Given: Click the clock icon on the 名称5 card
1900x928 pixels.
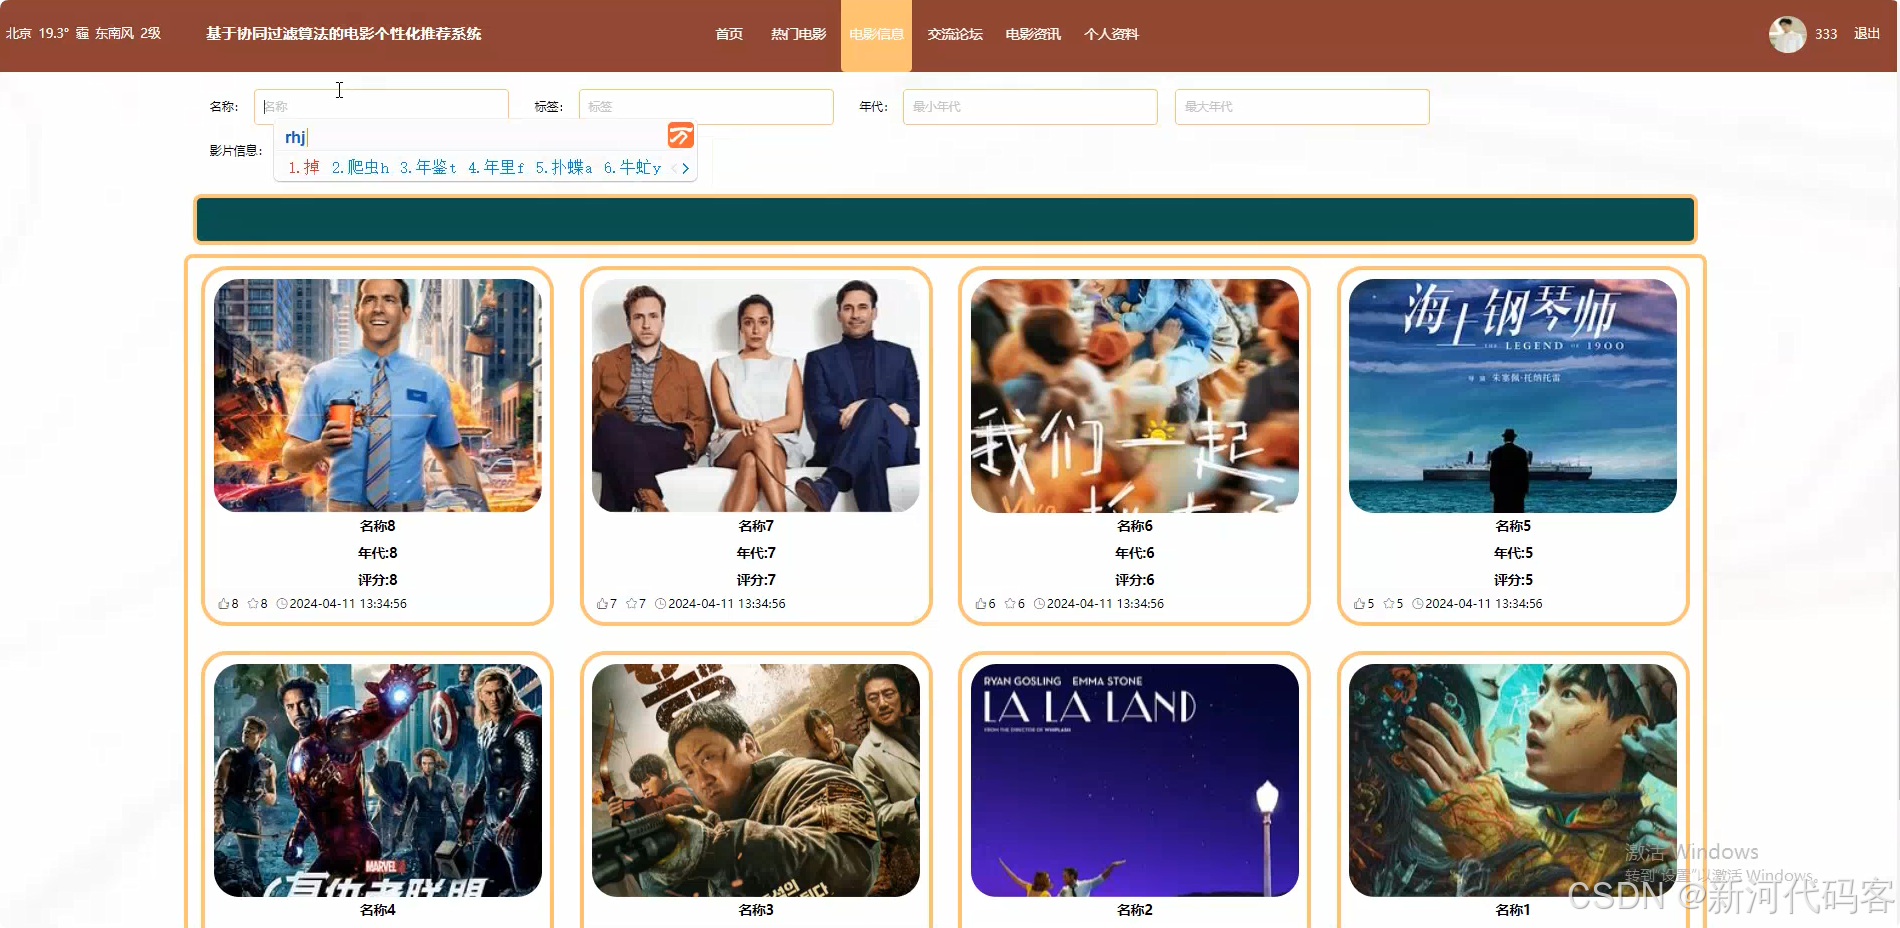Looking at the screenshot, I should pyautogui.click(x=1417, y=604).
